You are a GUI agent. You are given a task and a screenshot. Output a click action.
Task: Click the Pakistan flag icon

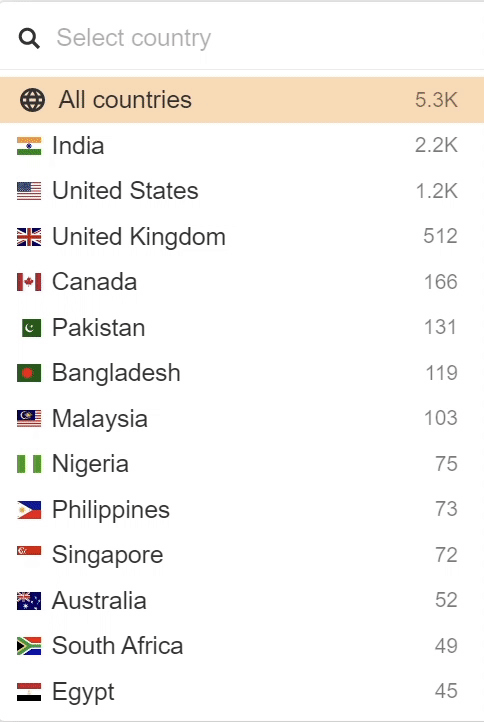pyautogui.click(x=31, y=328)
